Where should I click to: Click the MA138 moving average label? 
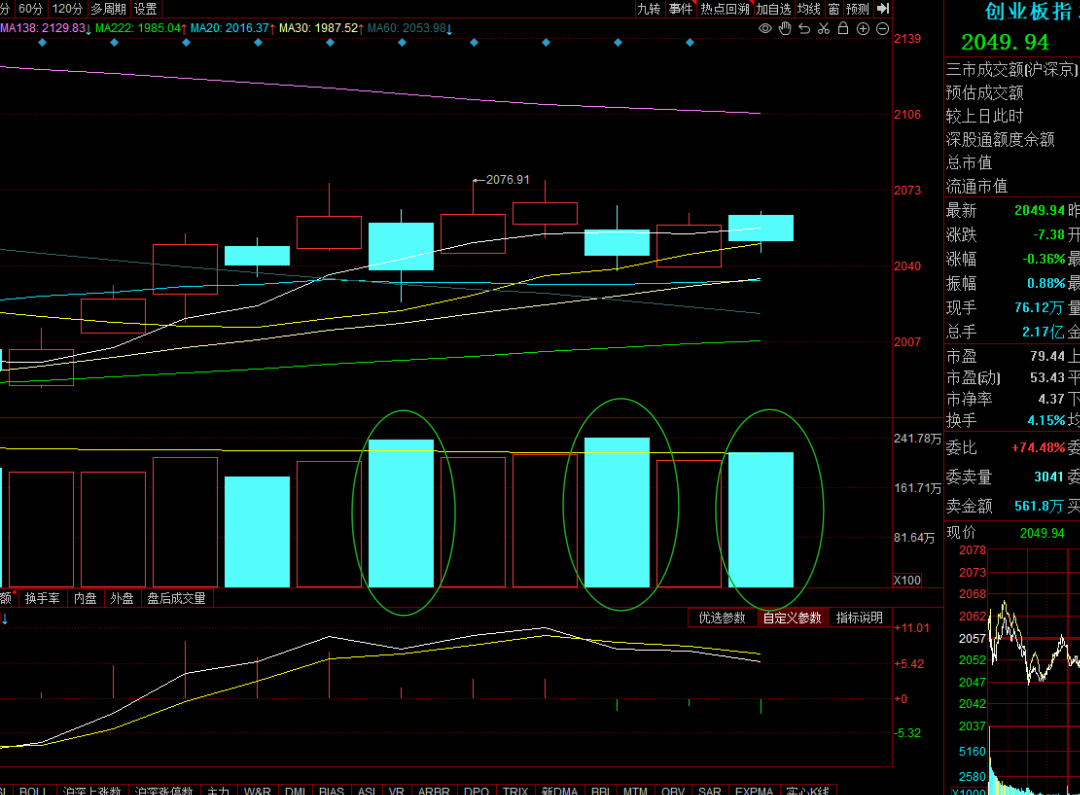click(45, 28)
